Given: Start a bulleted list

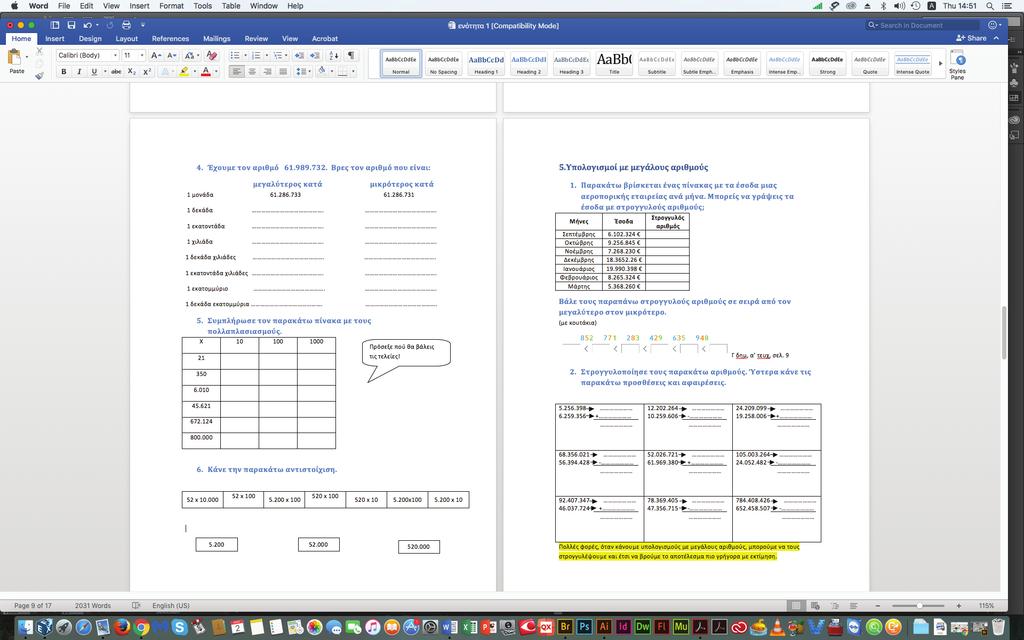Looking at the screenshot, I should click(235, 56).
